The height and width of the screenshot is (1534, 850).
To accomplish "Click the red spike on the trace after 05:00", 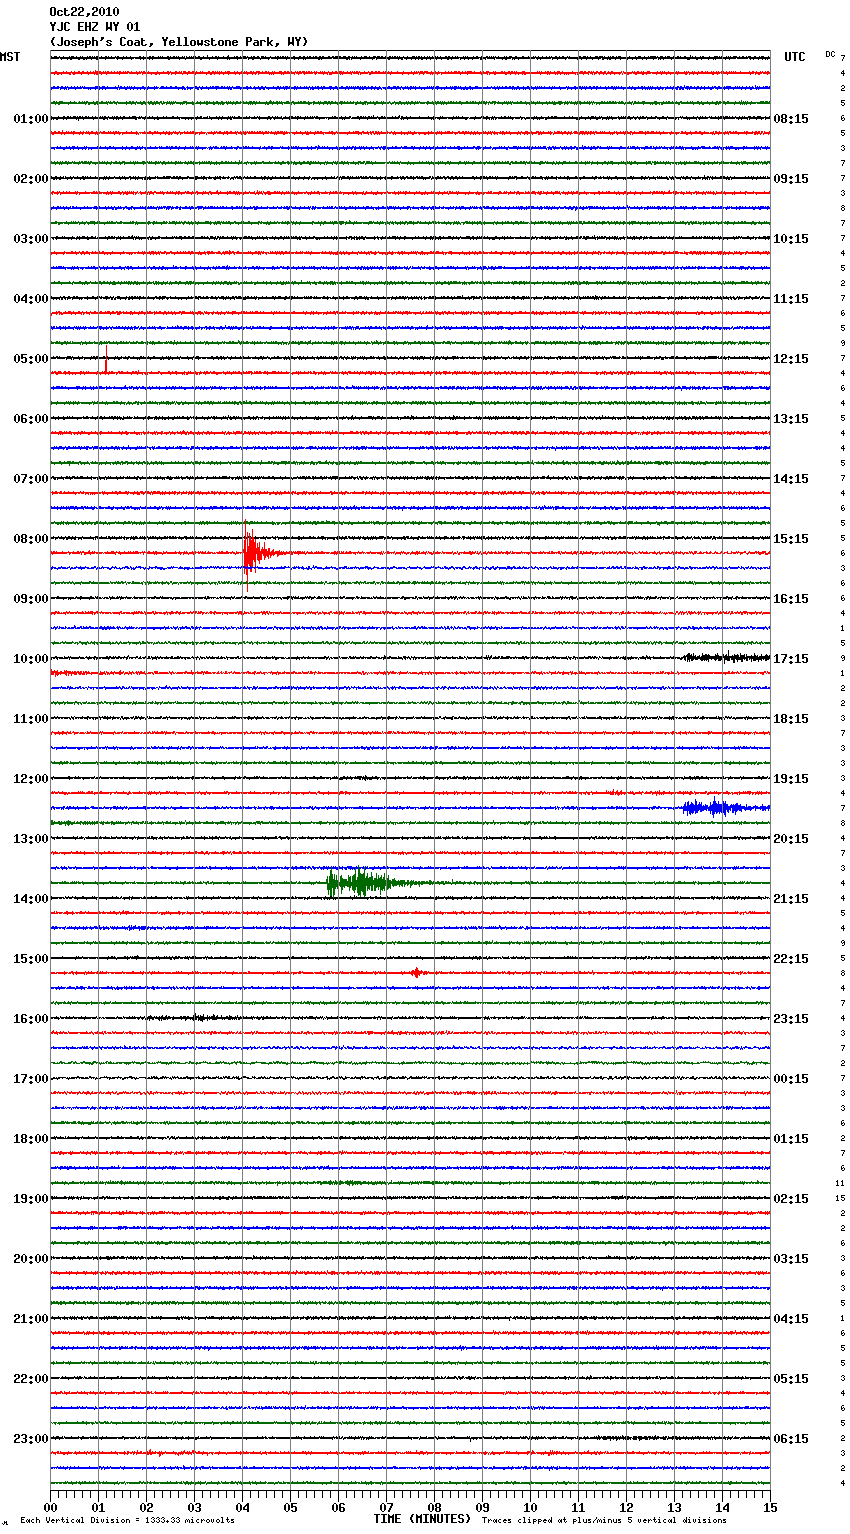I will click(106, 360).
